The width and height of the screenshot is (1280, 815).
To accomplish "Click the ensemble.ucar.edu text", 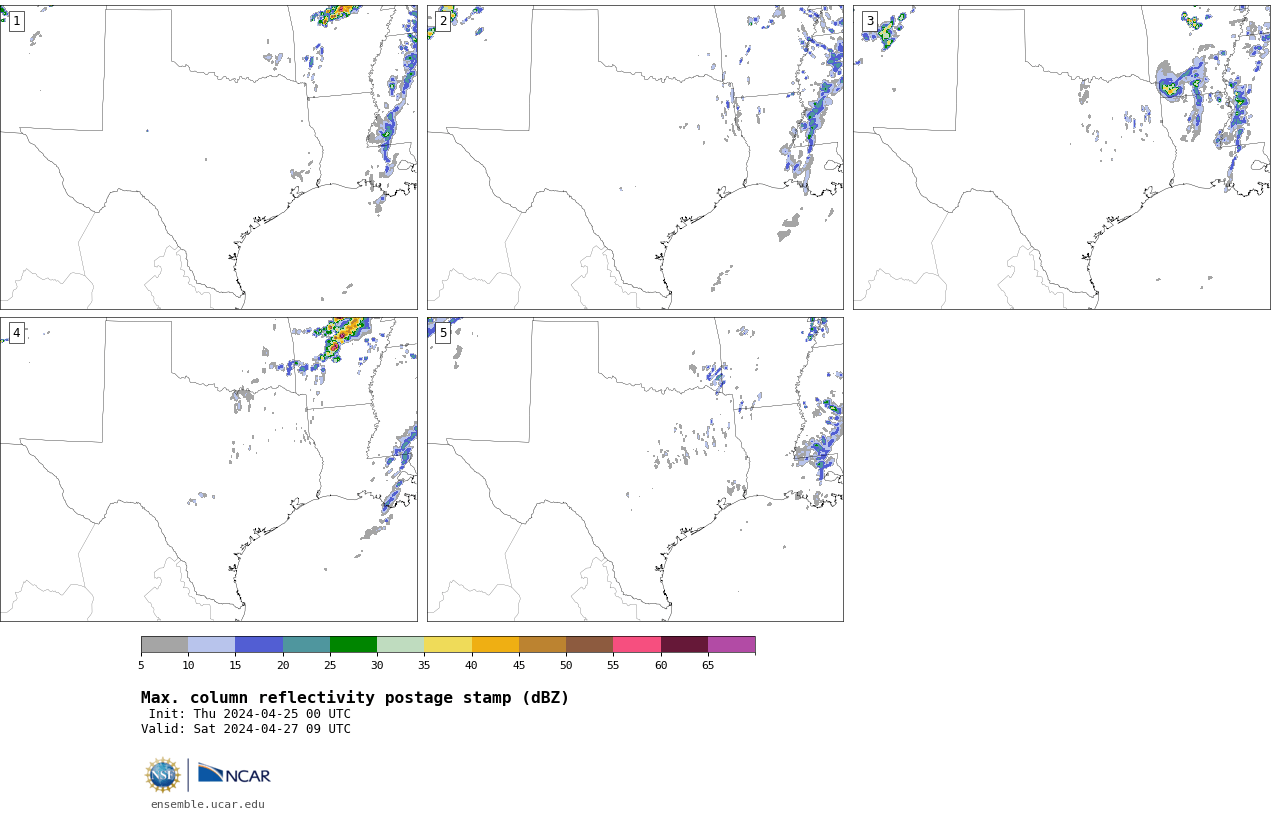I will coord(208,804).
